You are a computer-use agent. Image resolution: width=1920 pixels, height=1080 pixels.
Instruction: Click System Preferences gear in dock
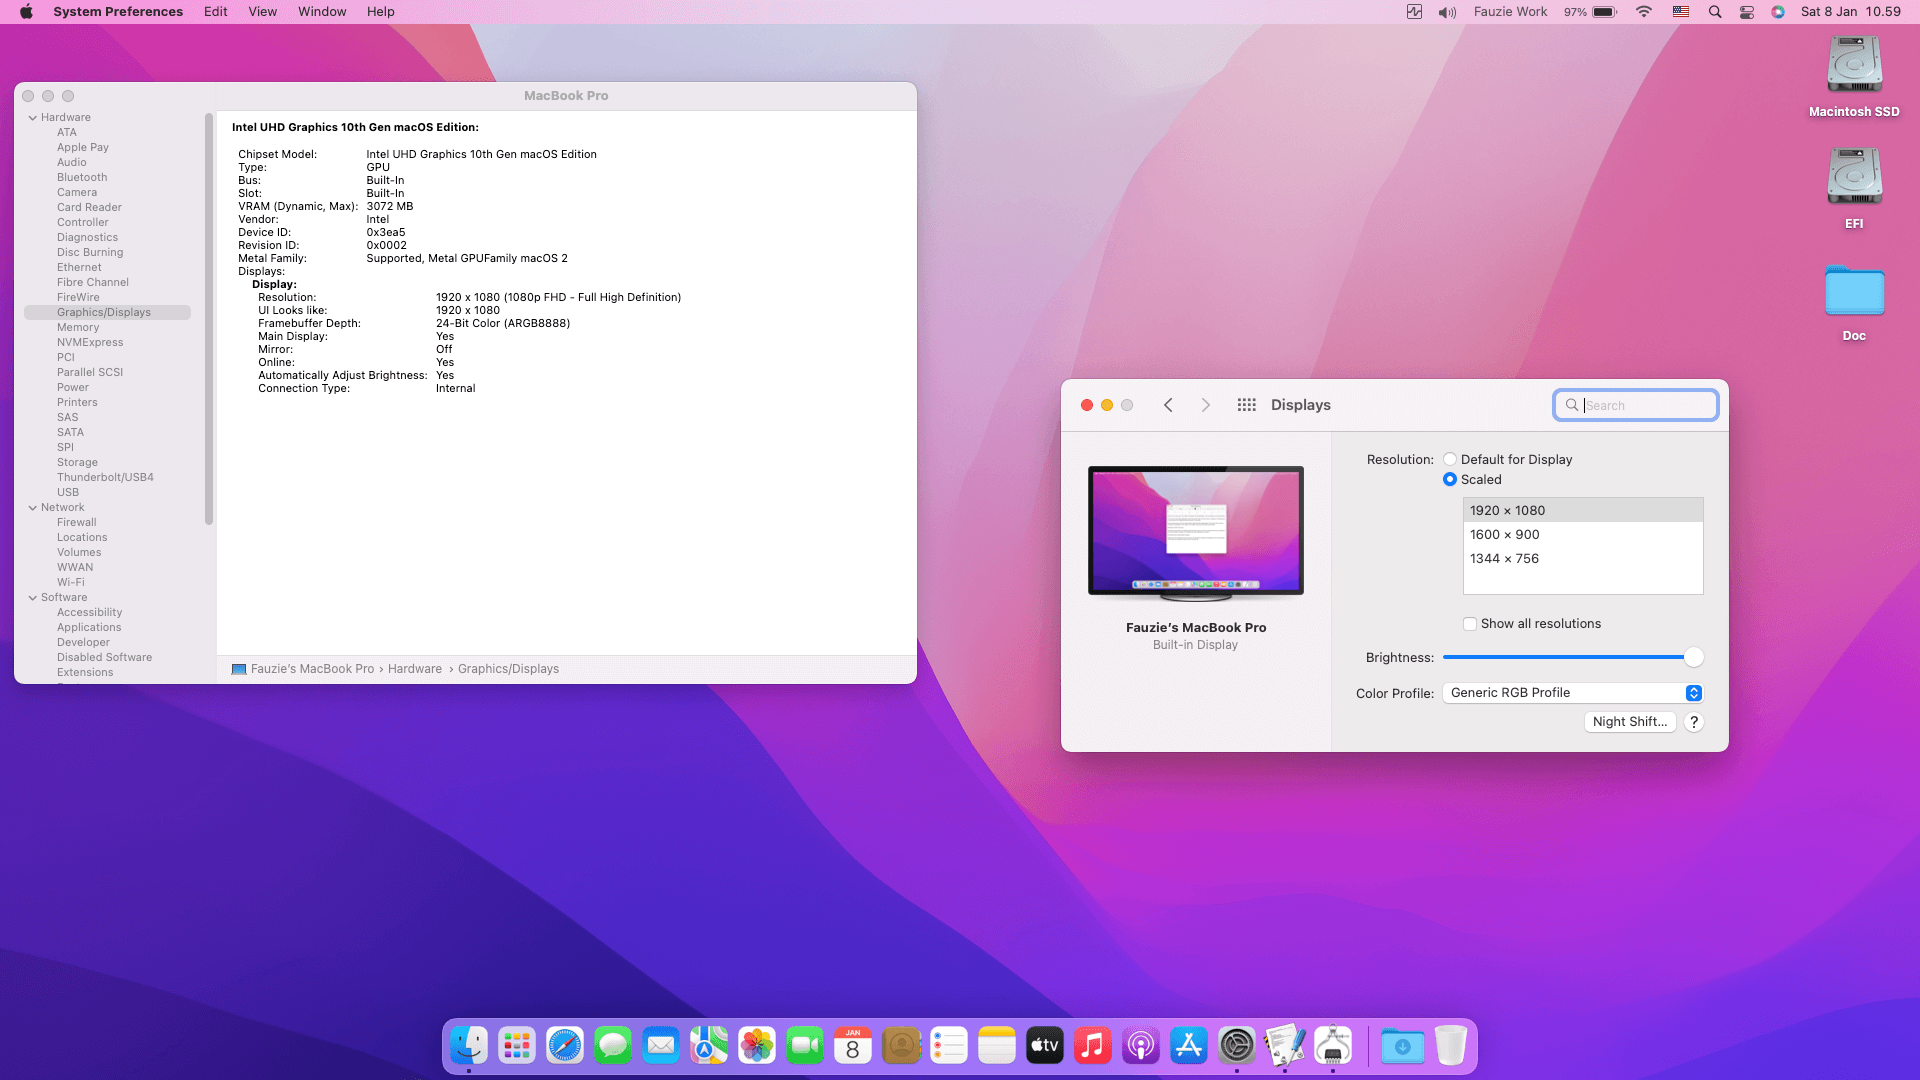click(1237, 1046)
